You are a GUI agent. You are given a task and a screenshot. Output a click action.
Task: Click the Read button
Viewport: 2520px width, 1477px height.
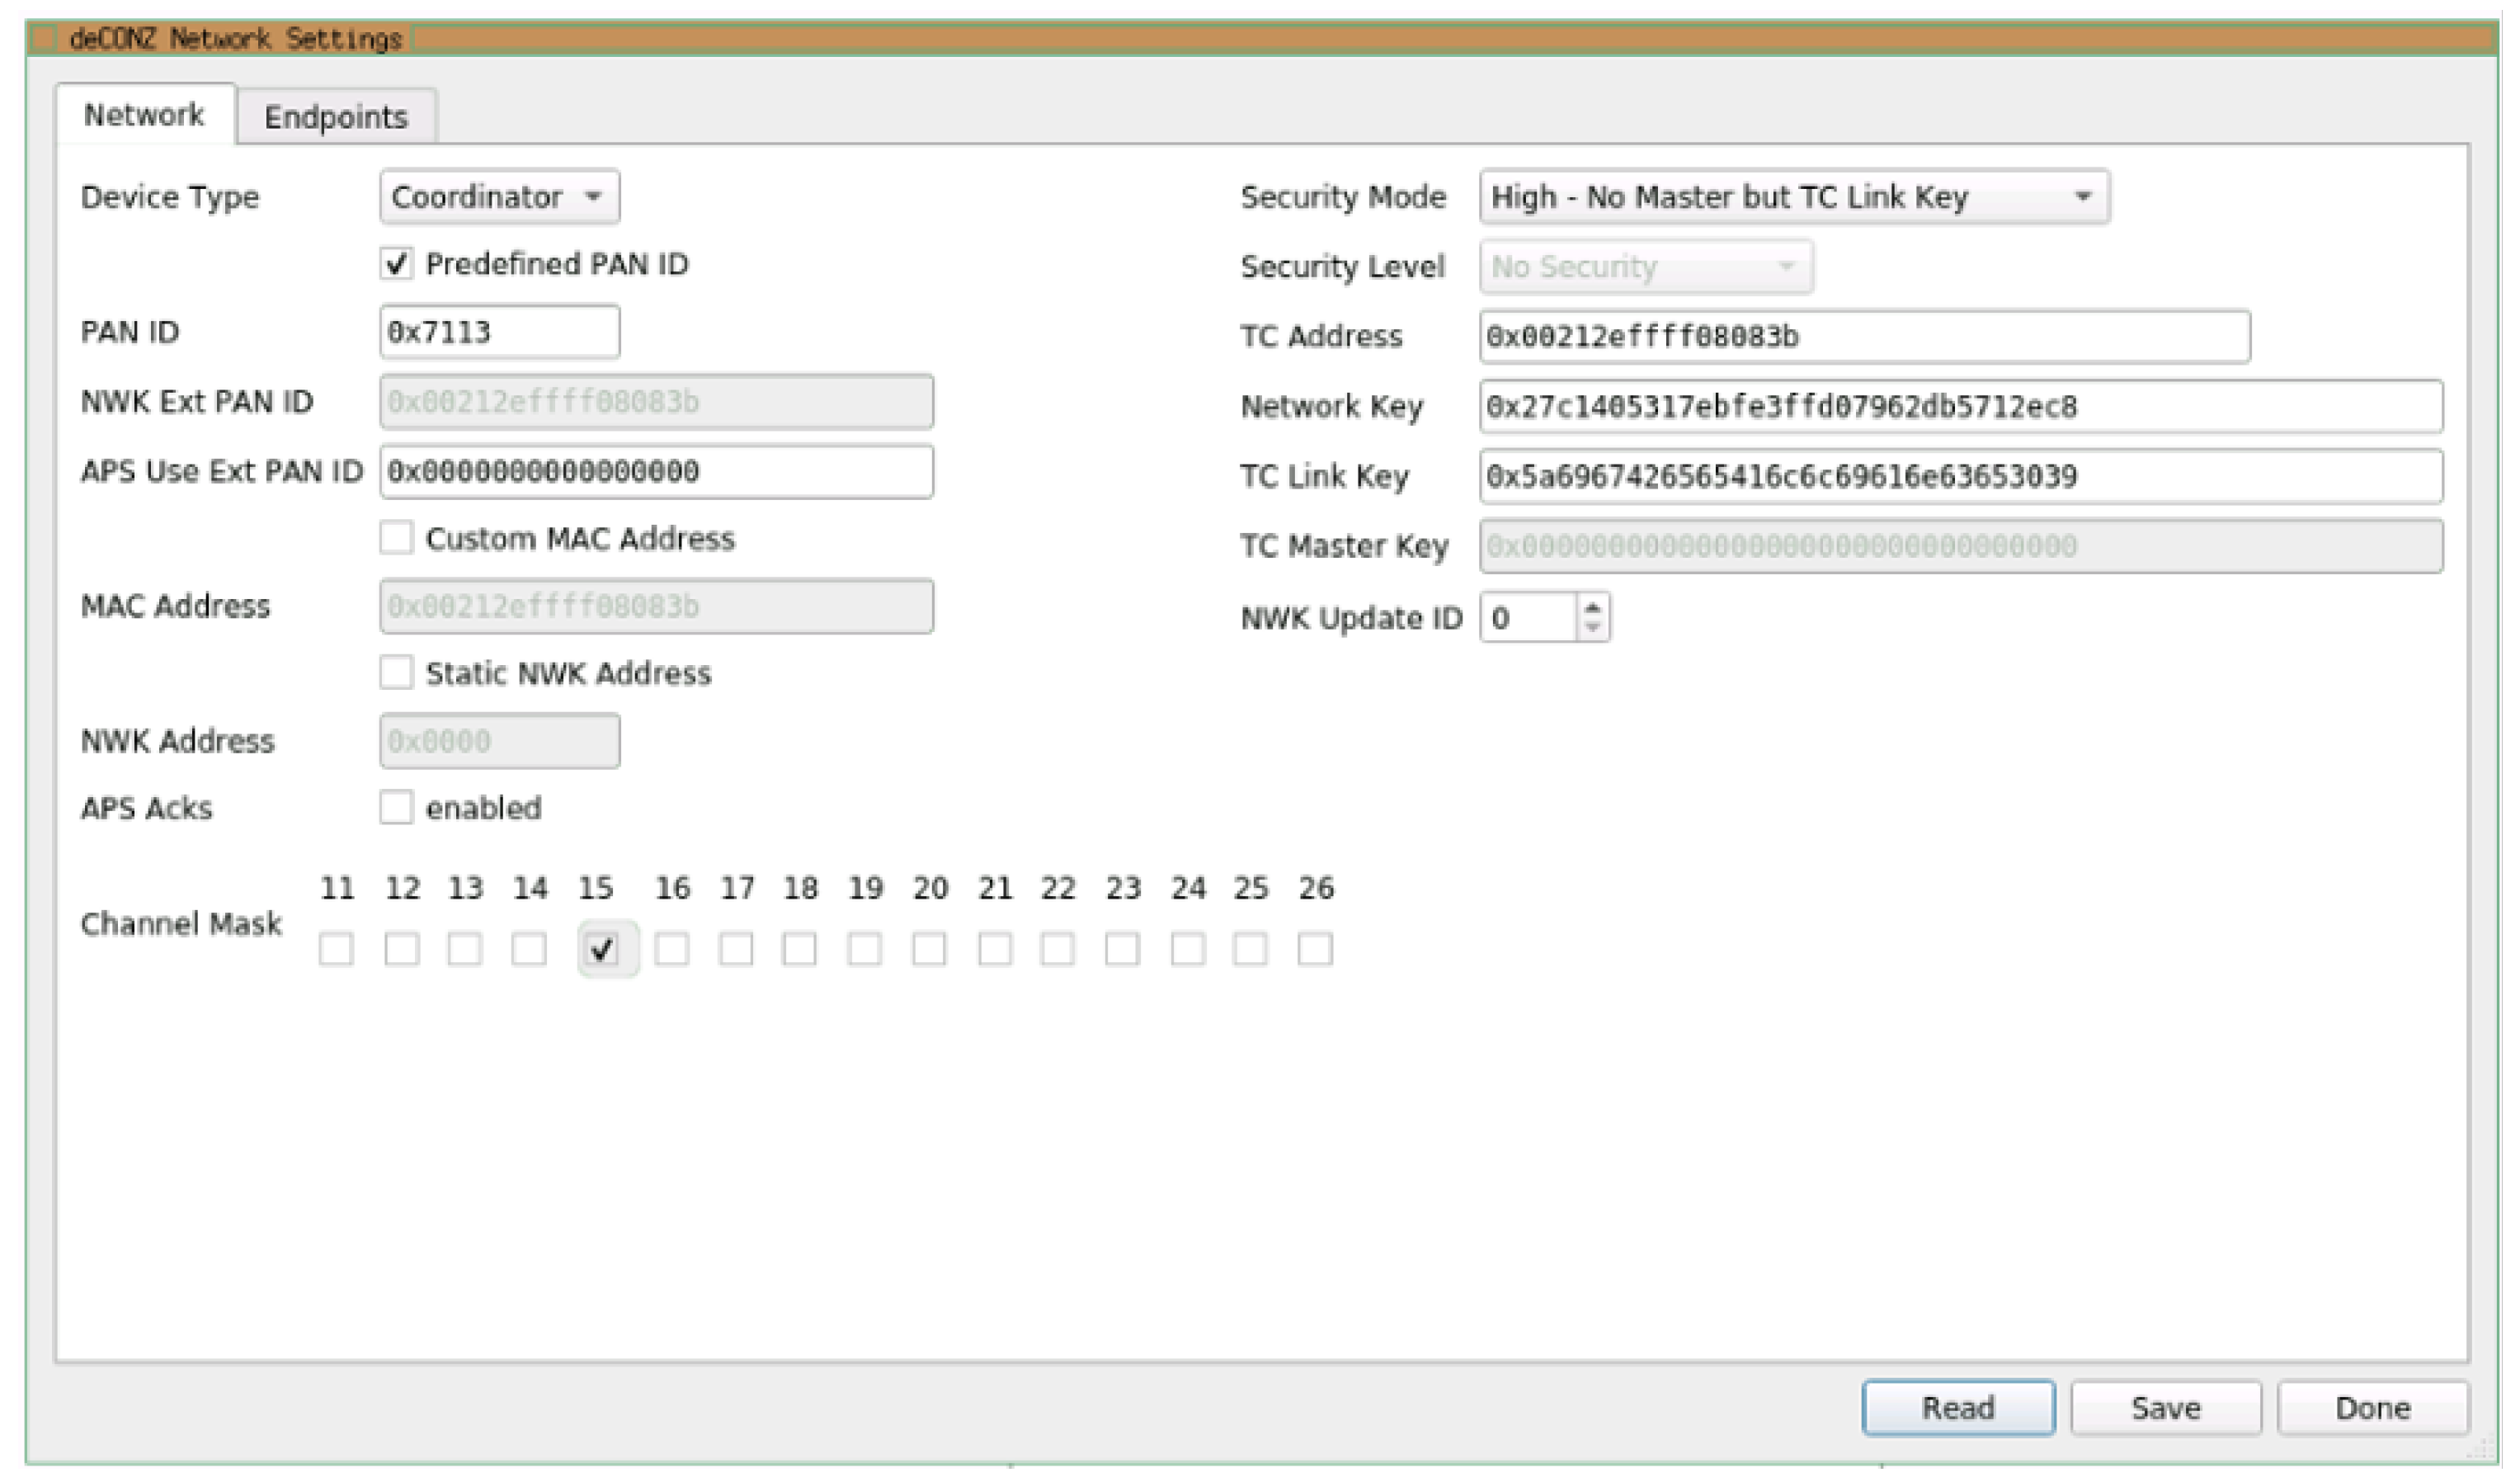coord(1957,1408)
